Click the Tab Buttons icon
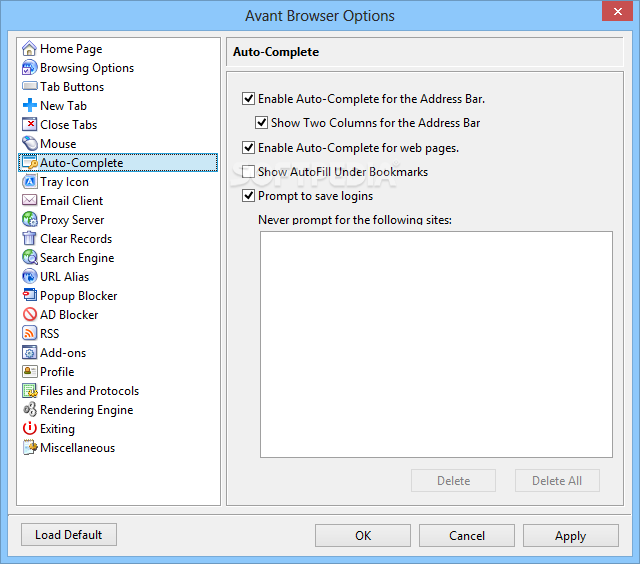The image size is (640, 564). click(29, 87)
